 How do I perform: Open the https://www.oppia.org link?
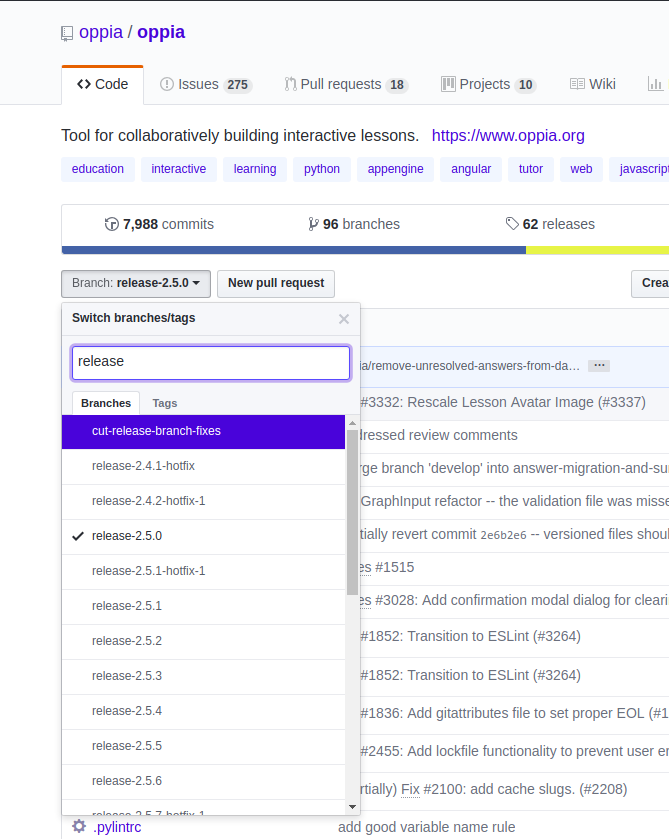point(508,136)
